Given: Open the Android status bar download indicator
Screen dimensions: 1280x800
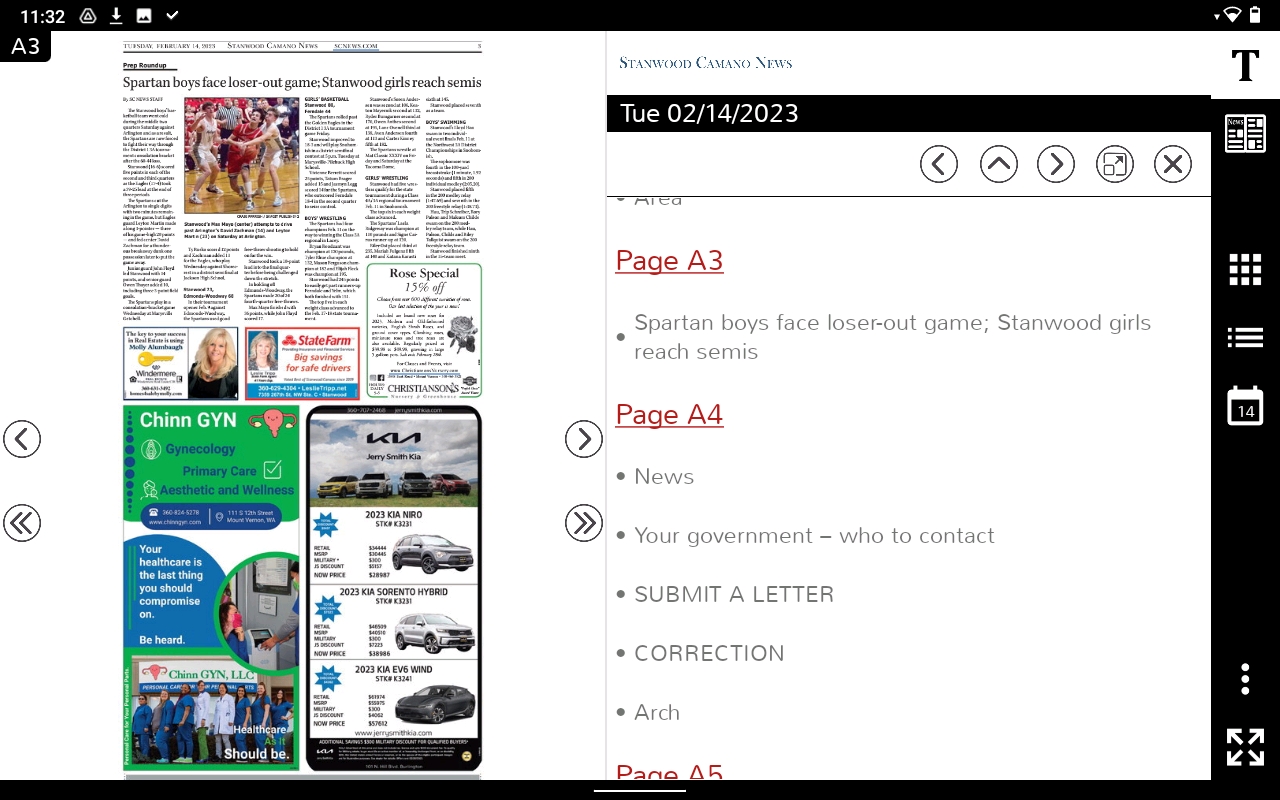Looking at the screenshot, I should coord(116,15).
